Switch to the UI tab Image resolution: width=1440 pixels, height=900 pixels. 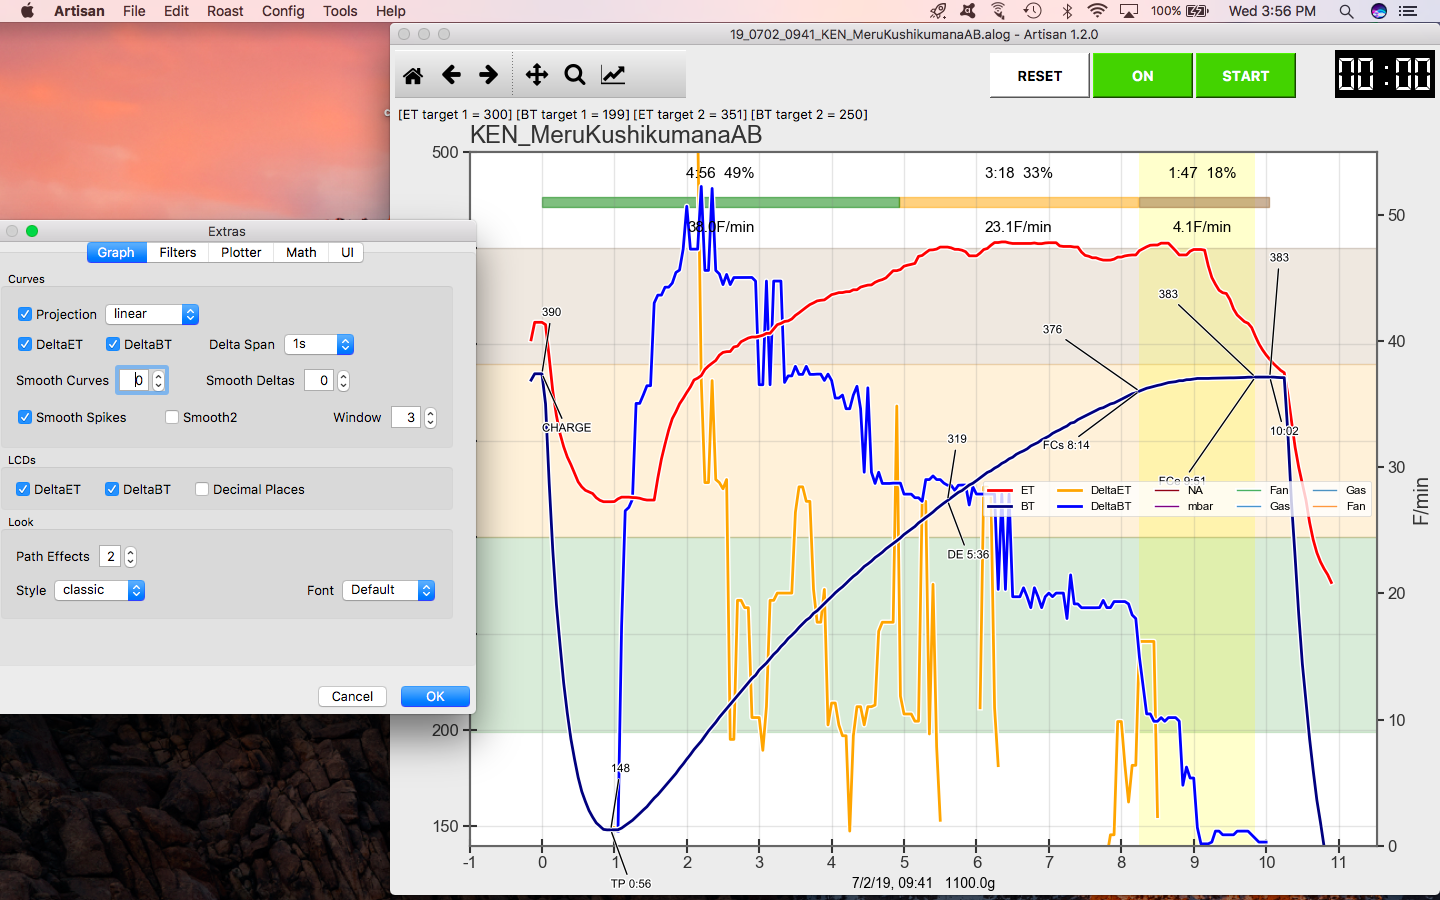347,252
